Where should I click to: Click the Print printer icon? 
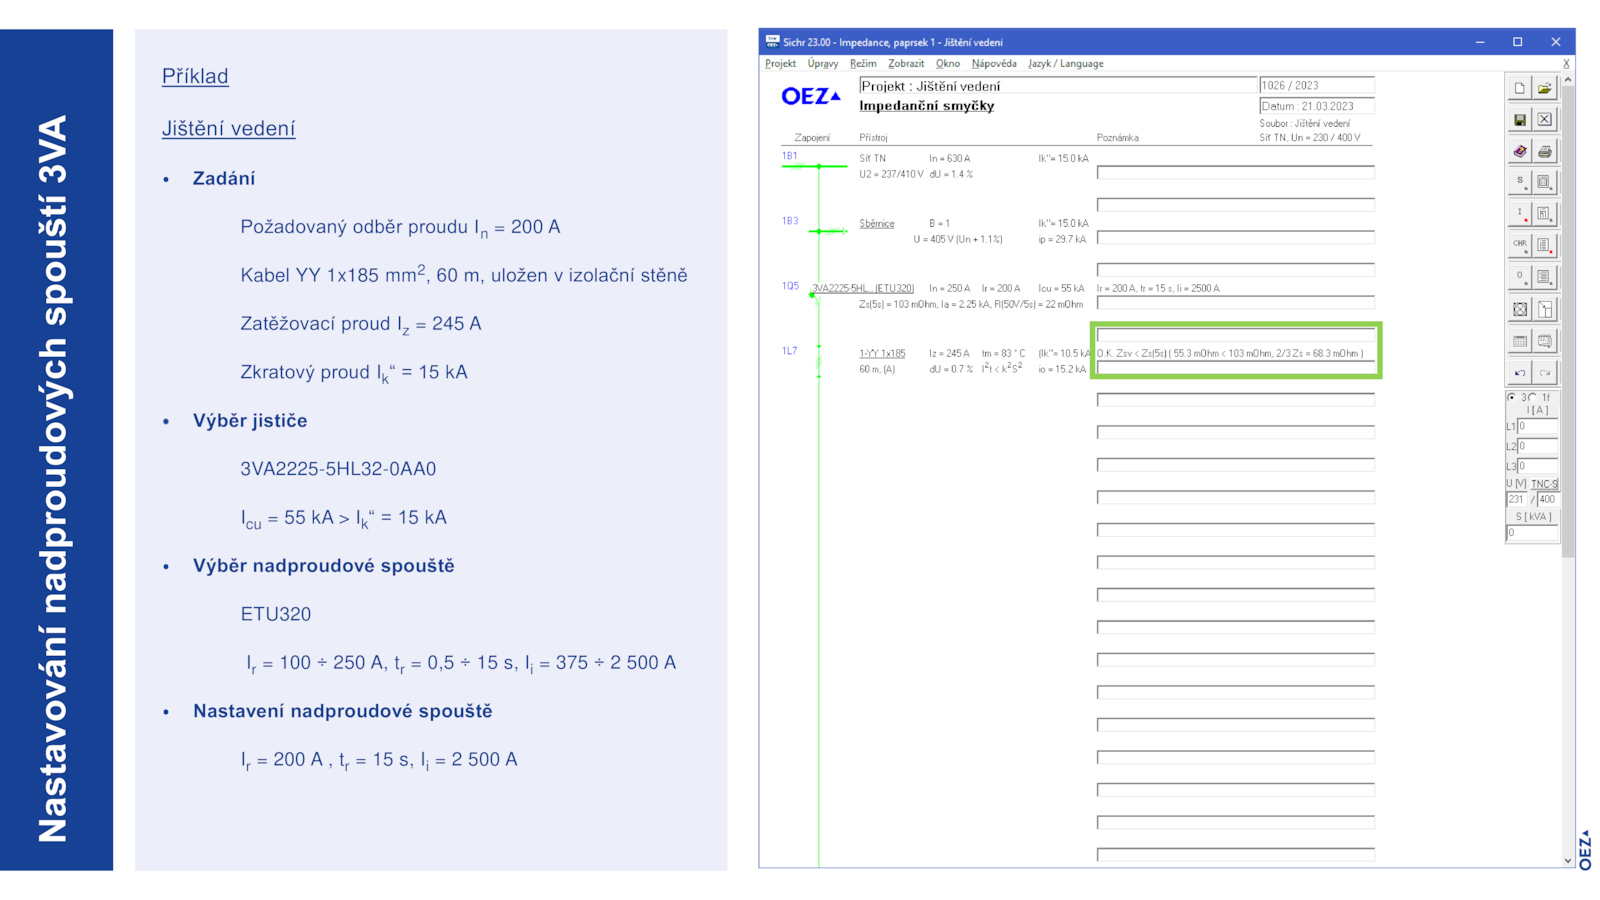click(1545, 151)
